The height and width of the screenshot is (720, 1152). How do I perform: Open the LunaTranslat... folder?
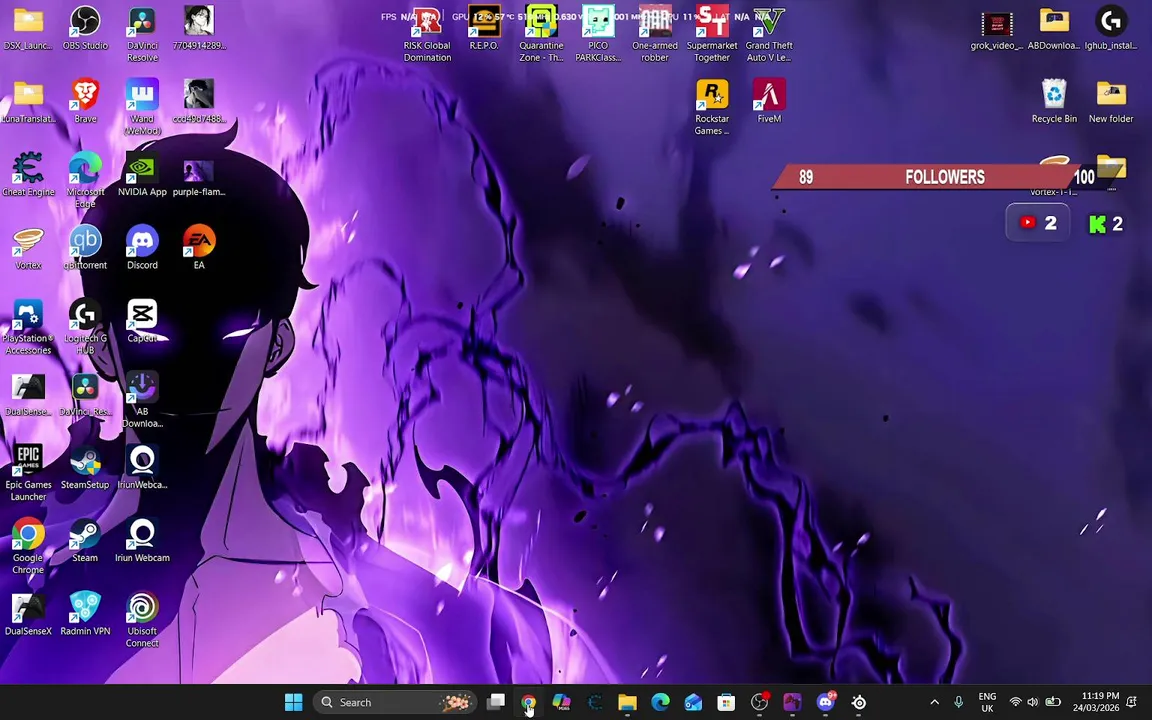click(28, 101)
